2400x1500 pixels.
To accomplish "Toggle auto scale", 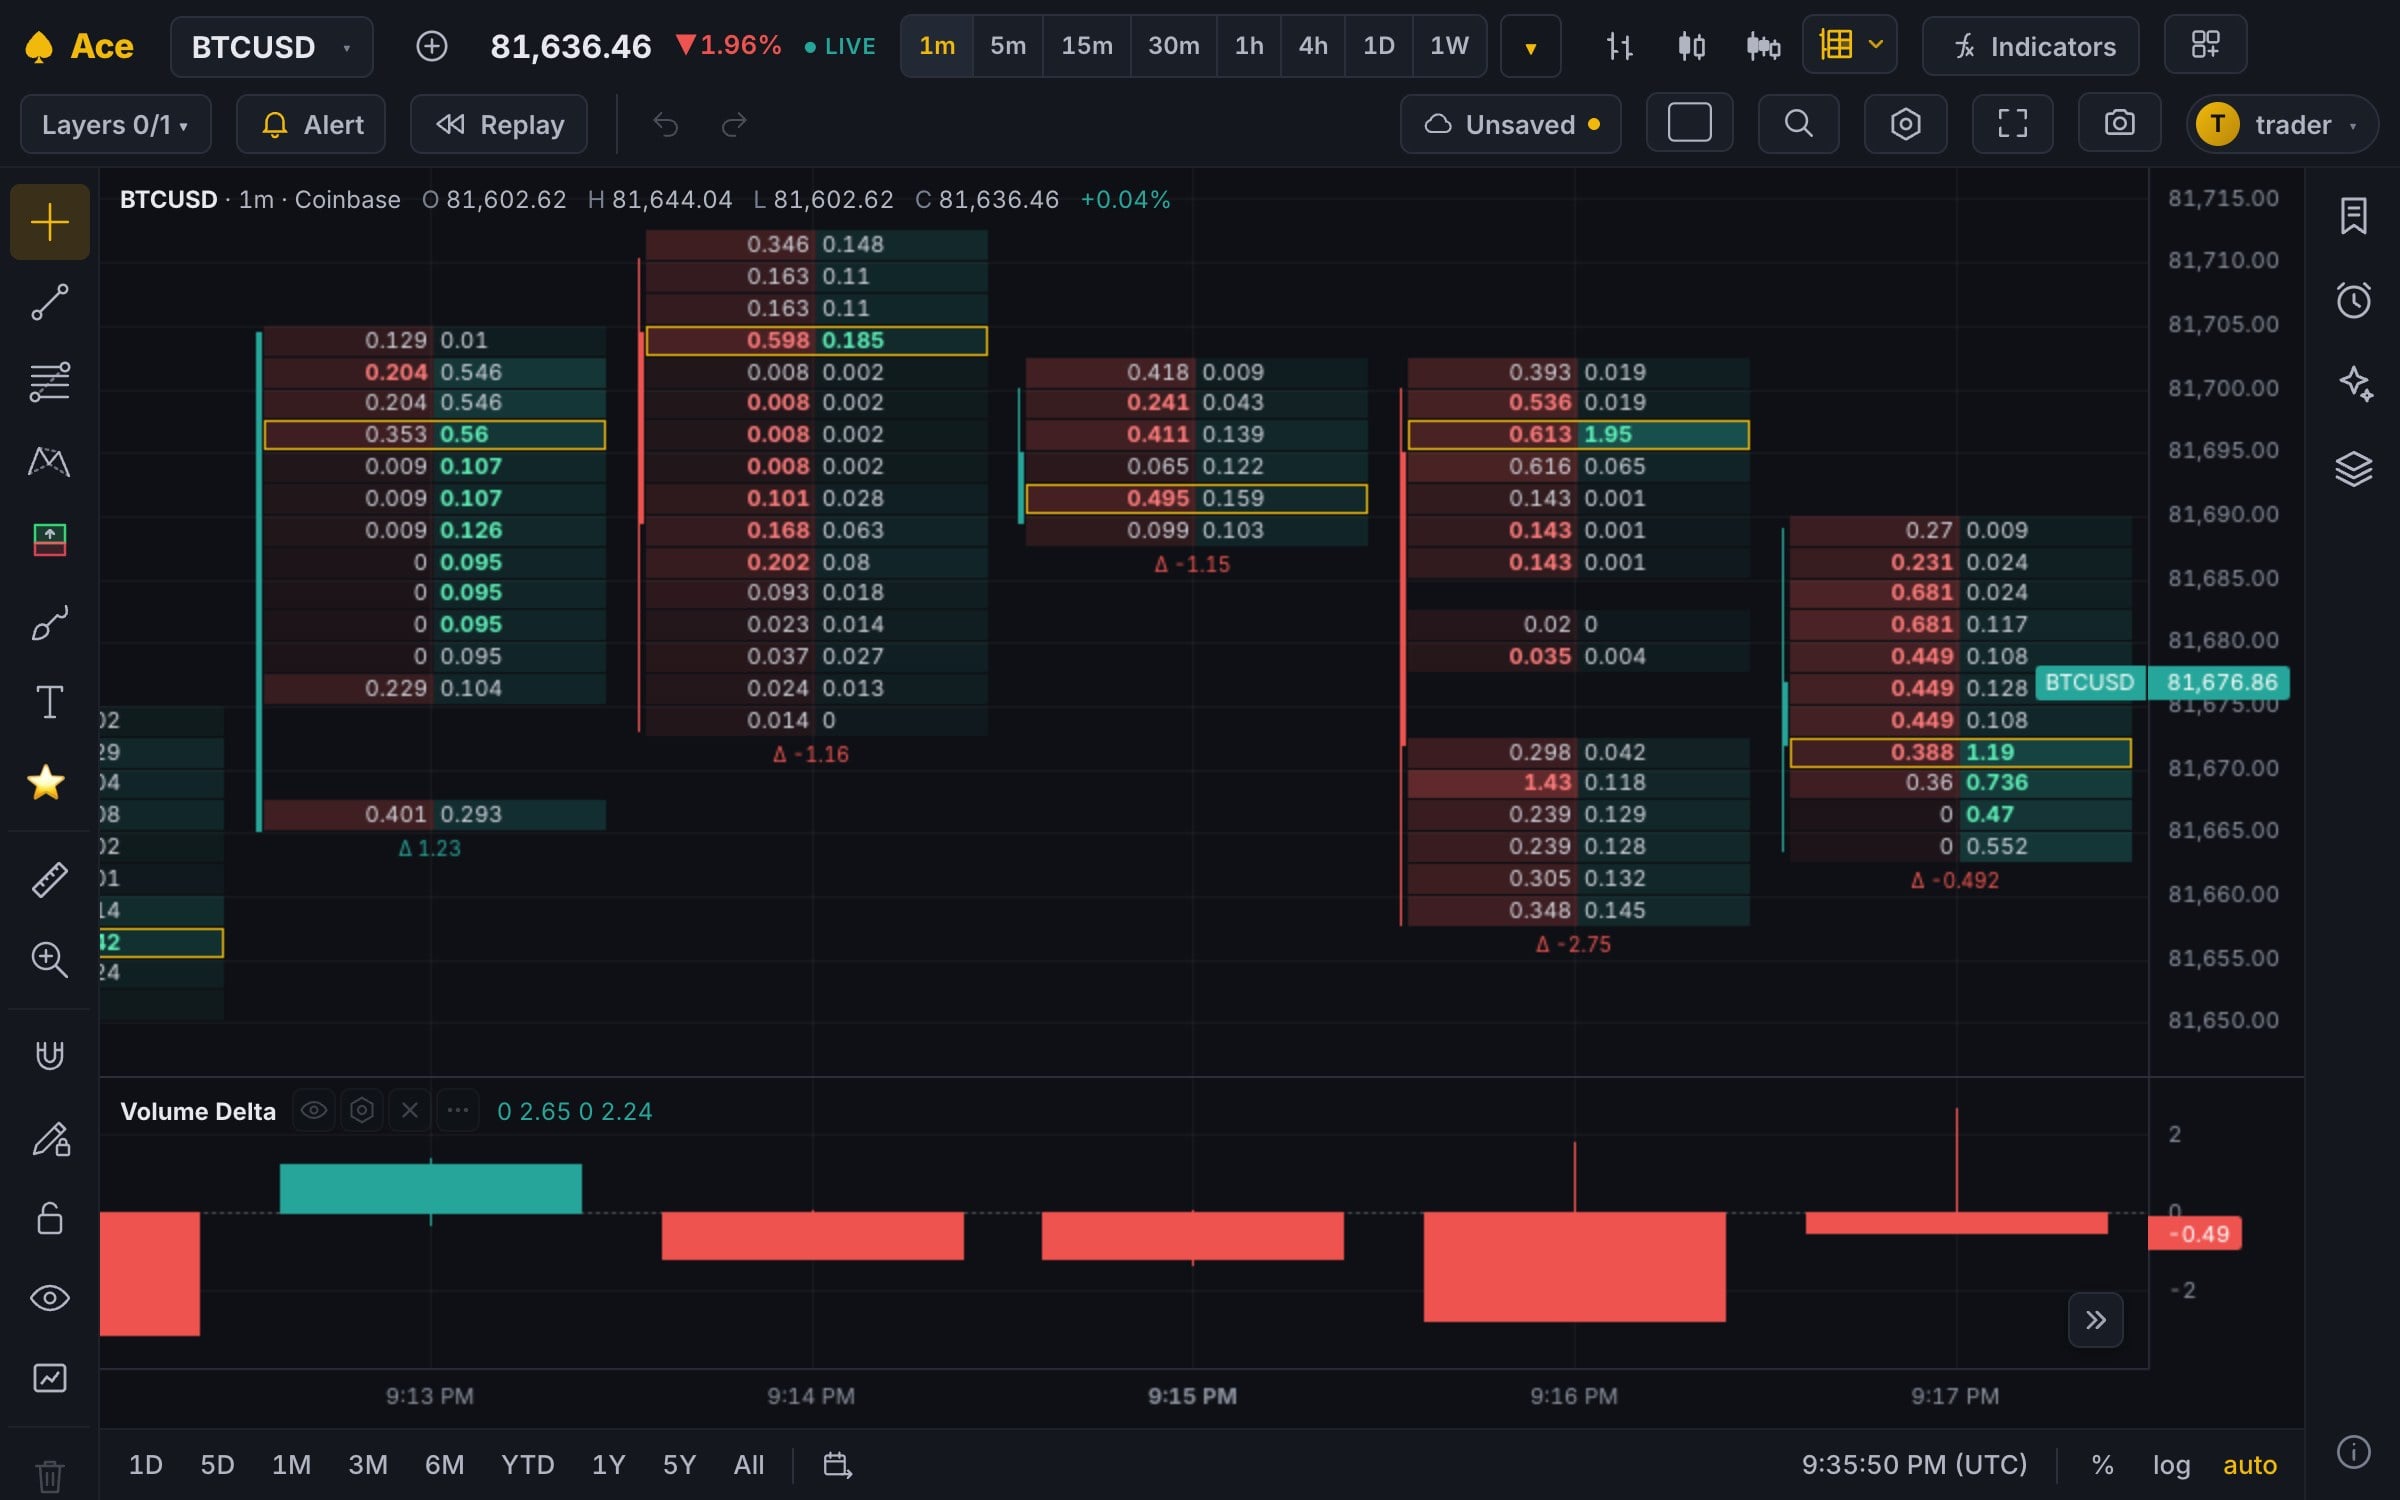I will [x=2249, y=1465].
